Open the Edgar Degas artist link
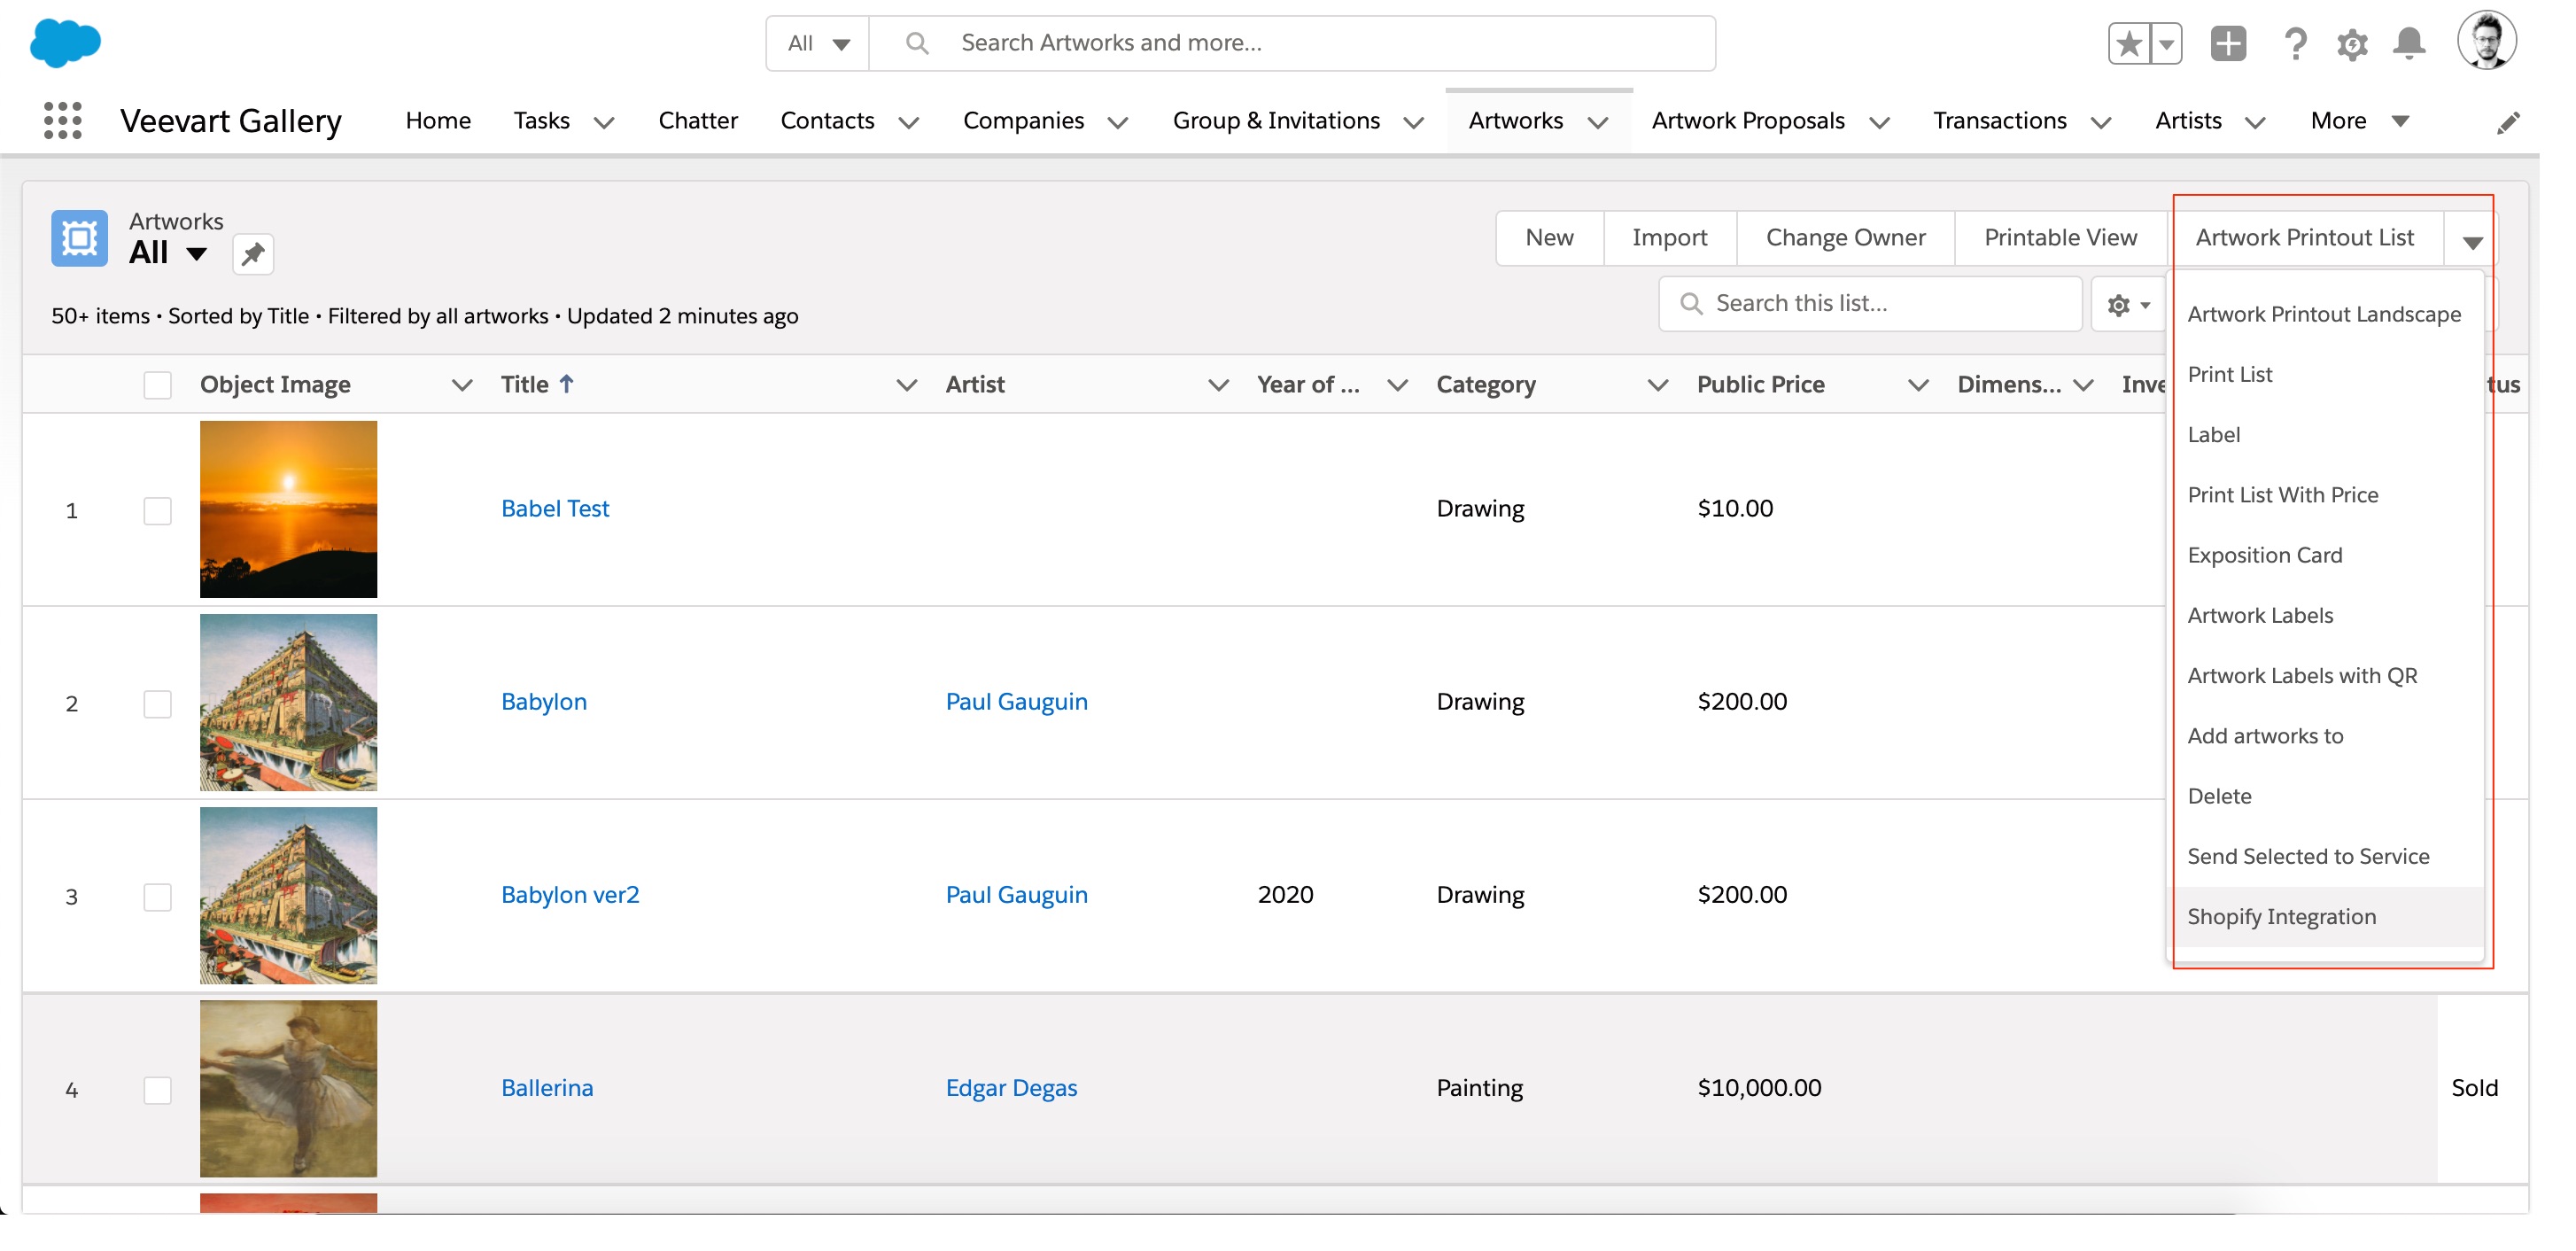This screenshot has height=1251, width=2576. [1010, 1087]
